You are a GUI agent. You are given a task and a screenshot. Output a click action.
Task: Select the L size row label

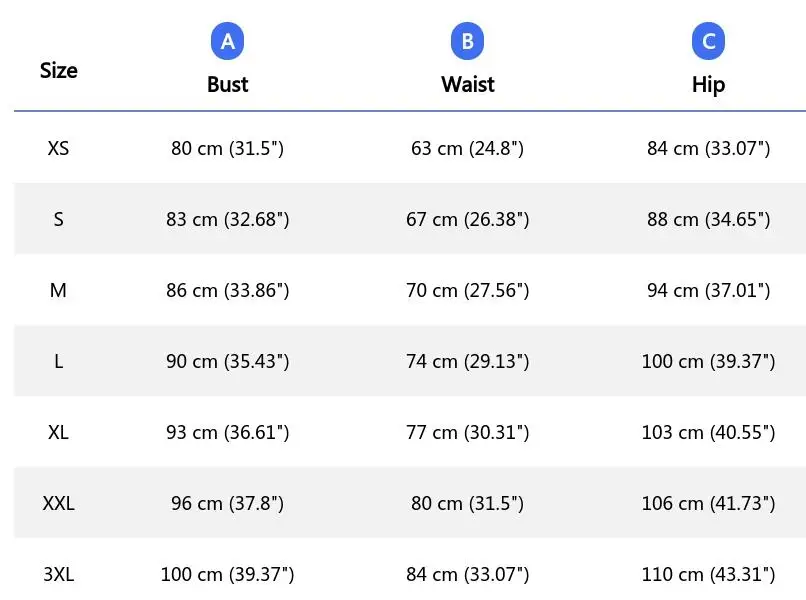pyautogui.click(x=59, y=361)
